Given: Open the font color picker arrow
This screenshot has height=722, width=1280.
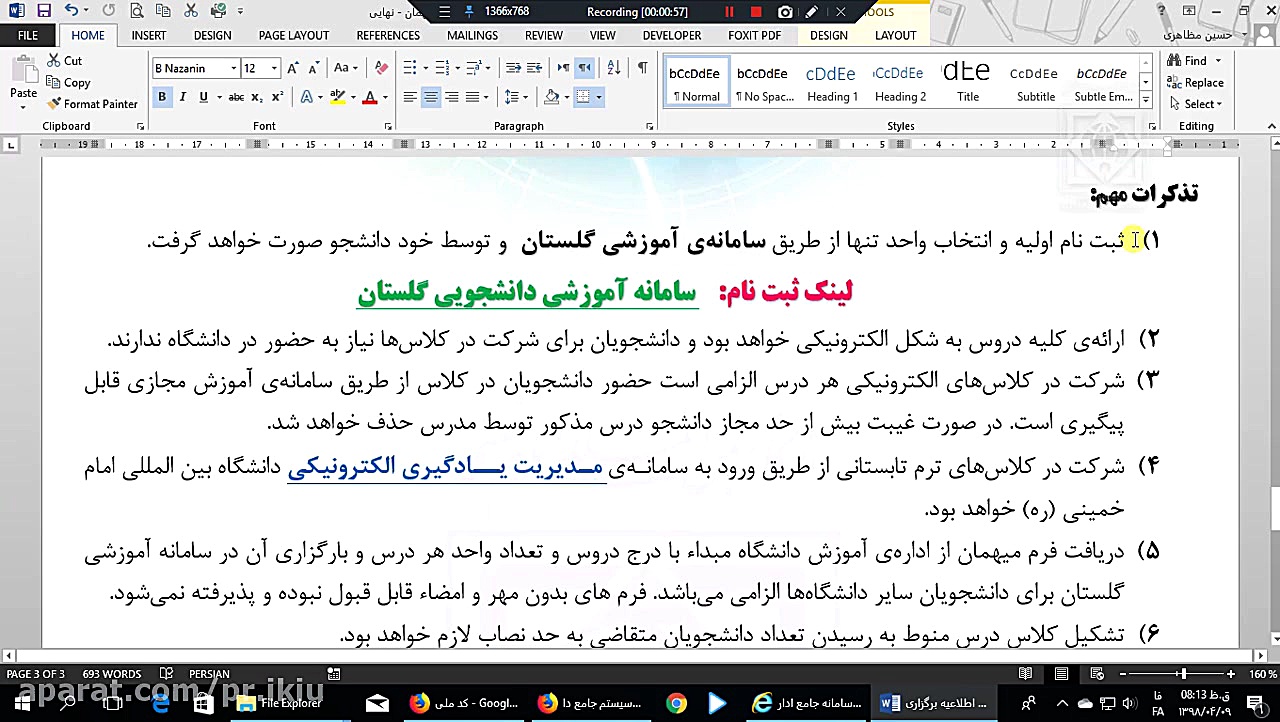Looking at the screenshot, I should [385, 97].
